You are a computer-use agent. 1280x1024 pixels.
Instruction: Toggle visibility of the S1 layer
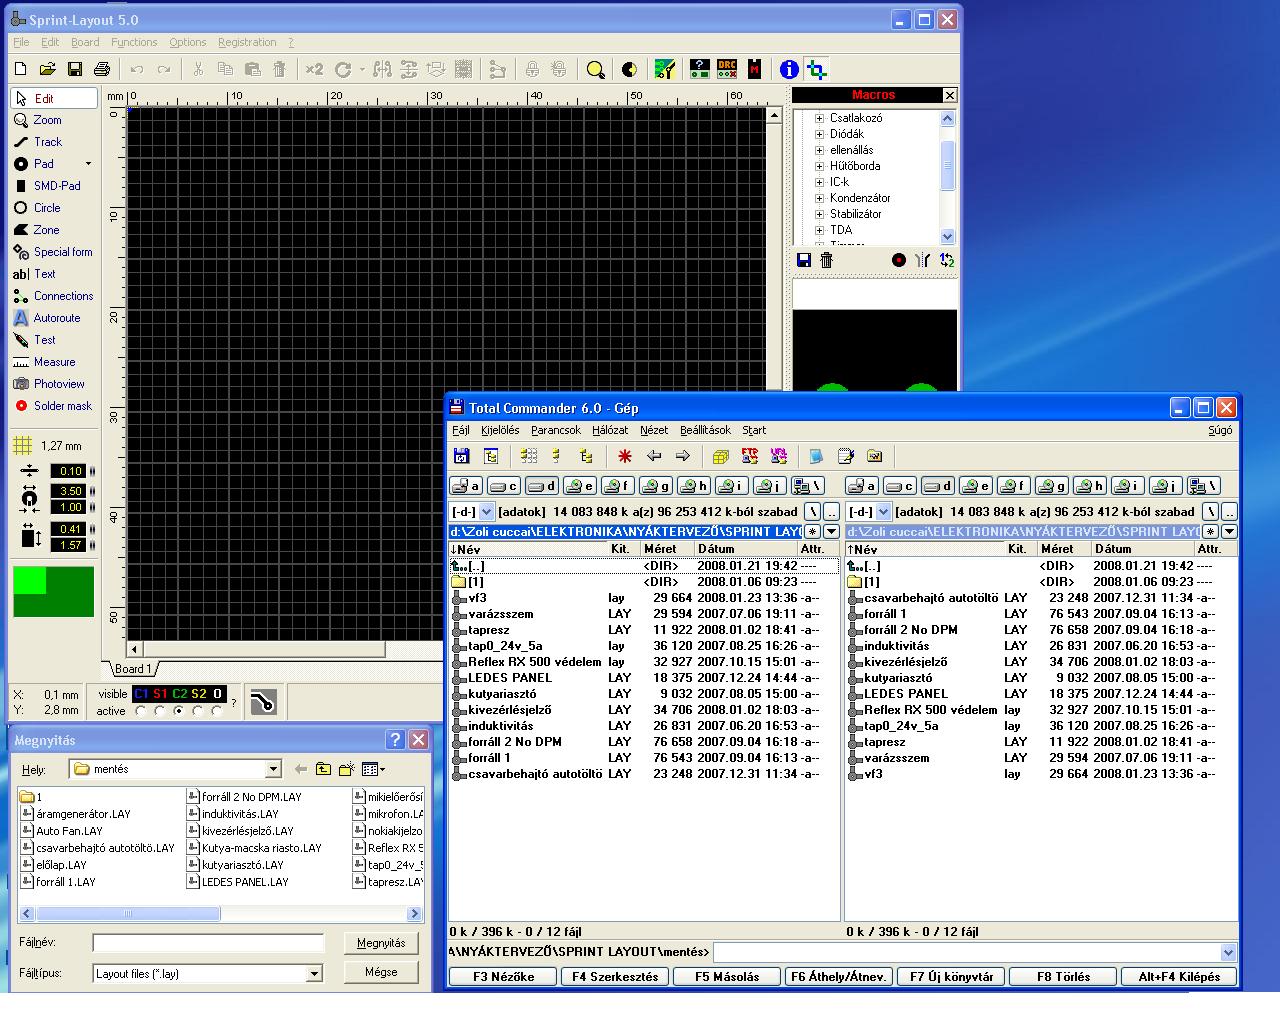point(160,694)
